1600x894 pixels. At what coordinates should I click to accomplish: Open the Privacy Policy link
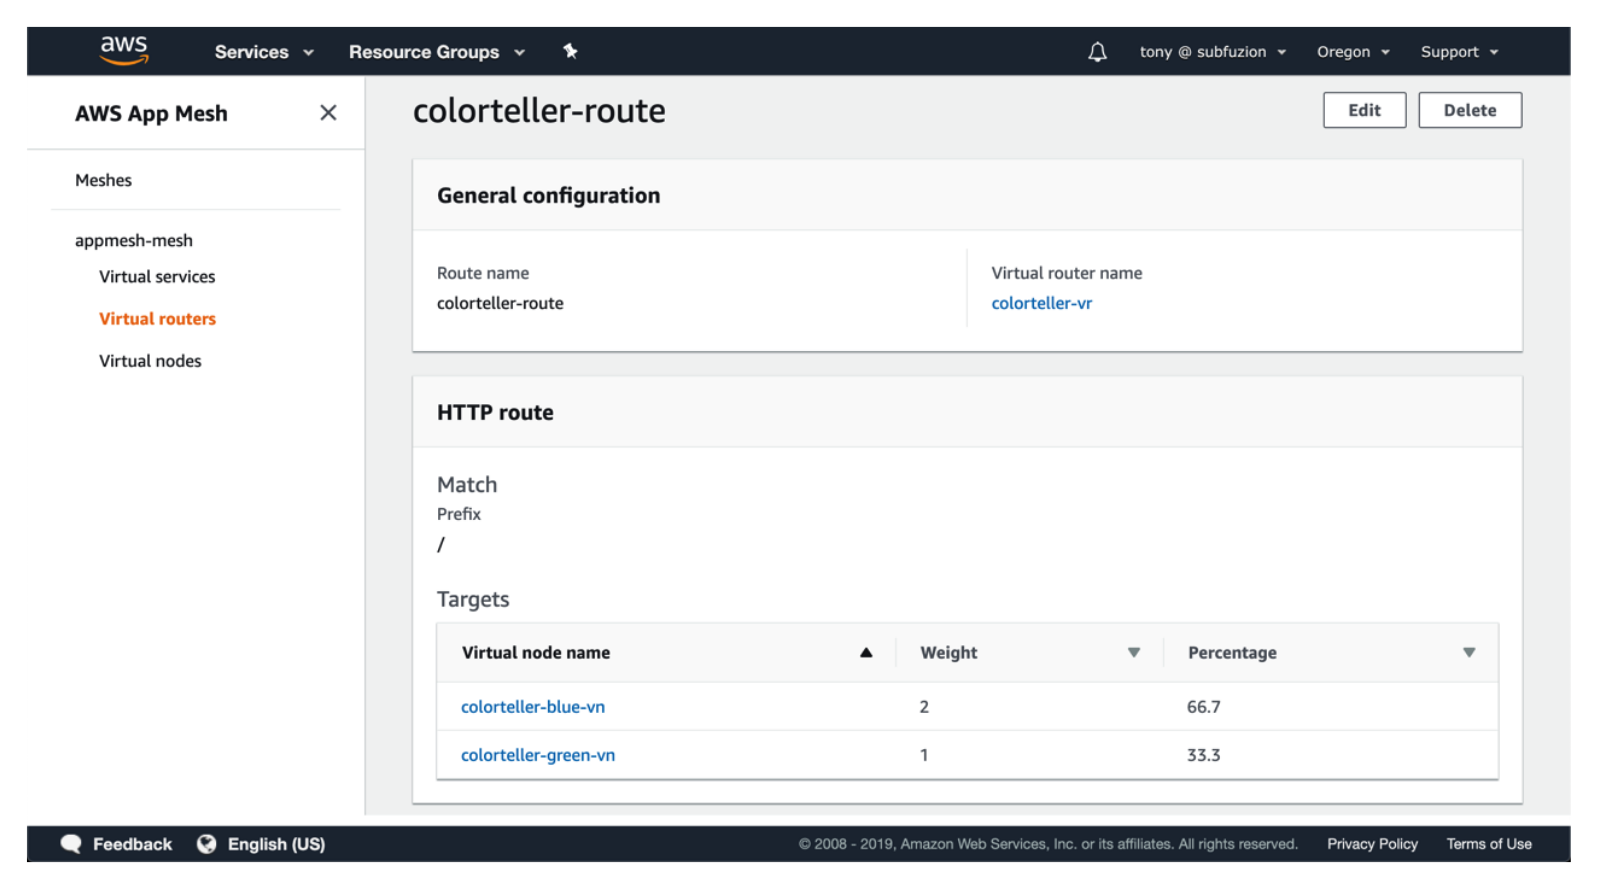click(1372, 844)
